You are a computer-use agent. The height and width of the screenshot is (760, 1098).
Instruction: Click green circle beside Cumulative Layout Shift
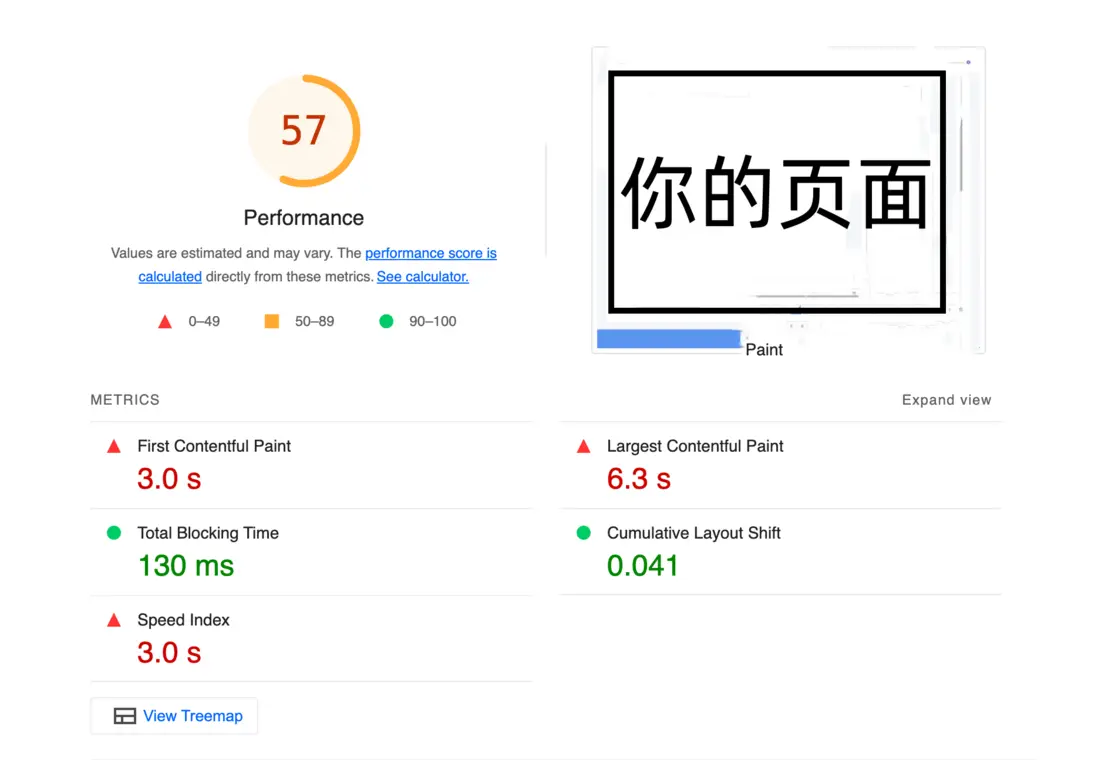pyautogui.click(x=583, y=533)
